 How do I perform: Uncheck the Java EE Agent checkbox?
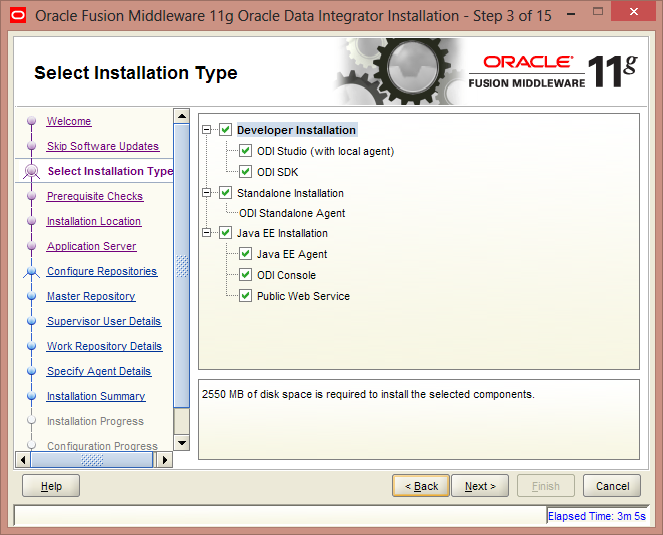pyautogui.click(x=246, y=254)
